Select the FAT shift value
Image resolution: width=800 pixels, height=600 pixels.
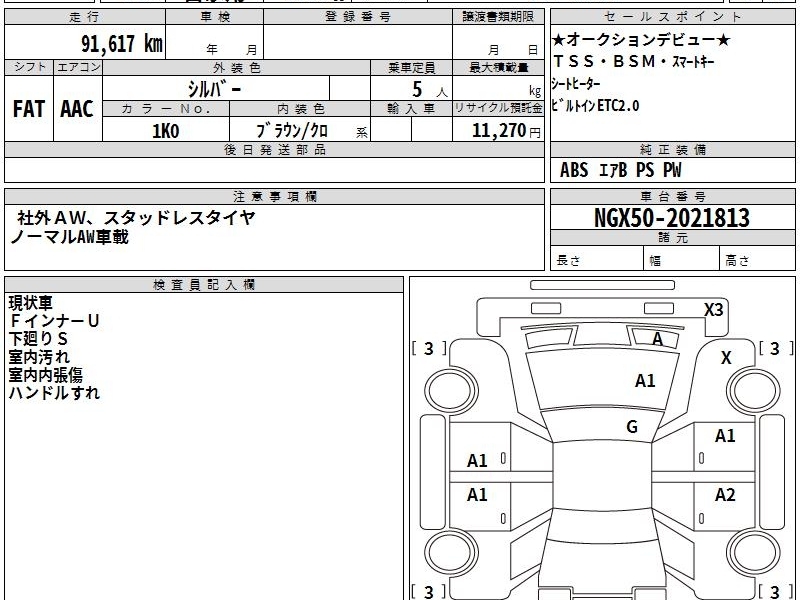click(29, 109)
